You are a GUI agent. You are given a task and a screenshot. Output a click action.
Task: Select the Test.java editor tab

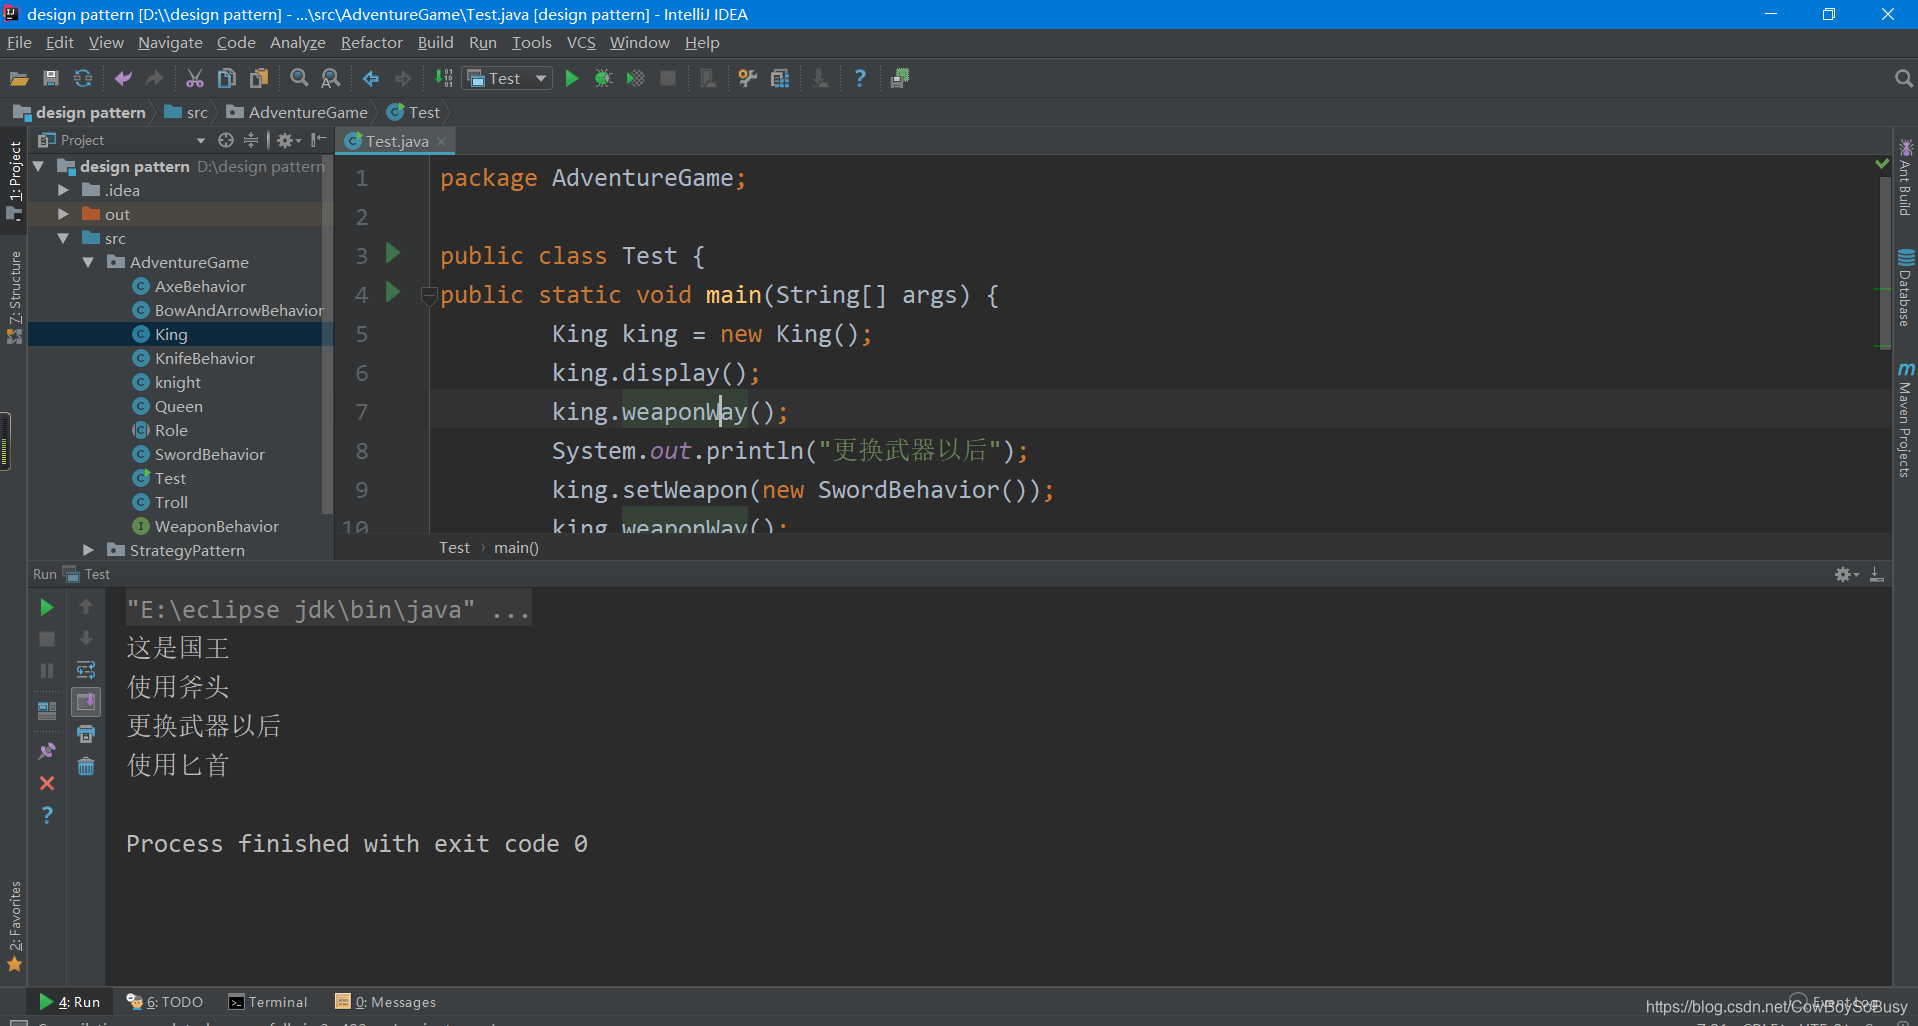396,141
